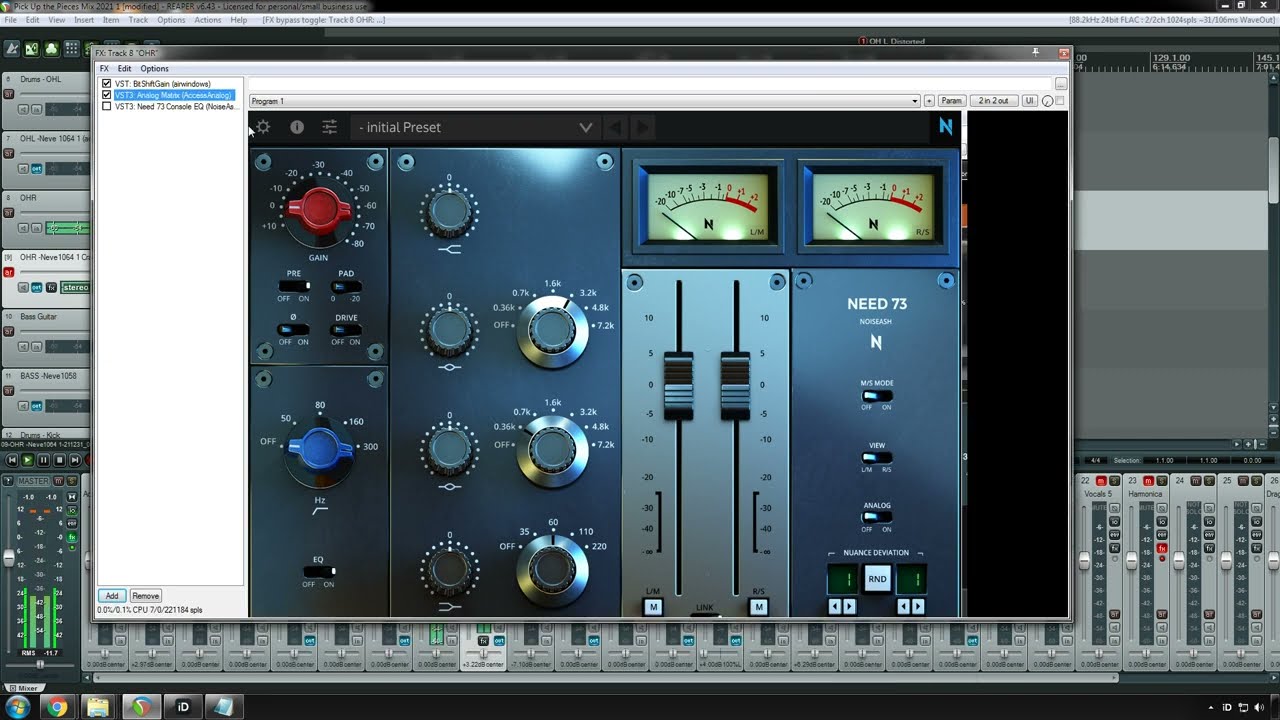This screenshot has height=720, width=1280.
Task: Open the Insert menu
Action: pyautogui.click(x=84, y=20)
